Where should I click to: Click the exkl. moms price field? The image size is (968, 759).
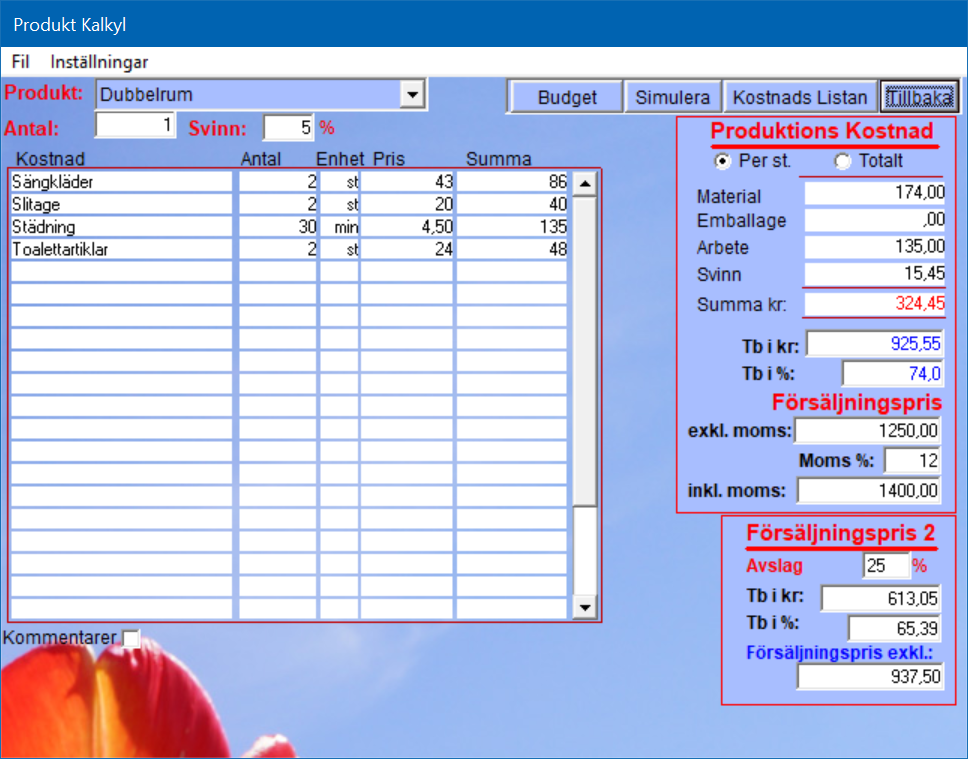point(869,431)
